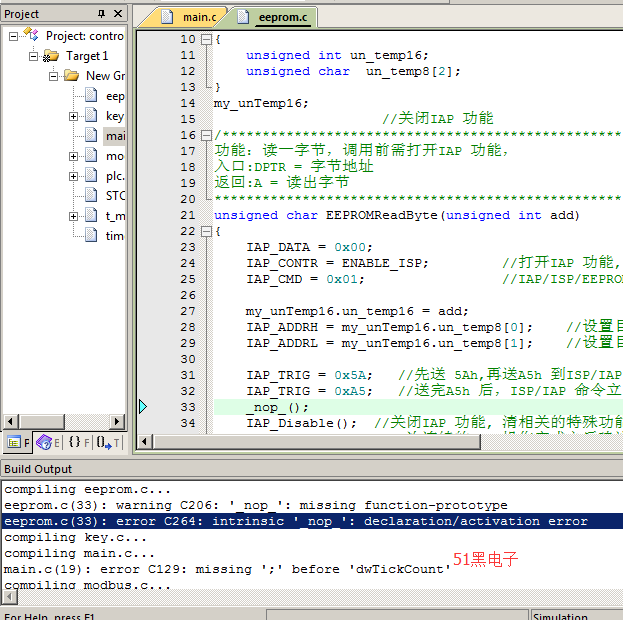Open the Templates tab at panel bottom
Screen dimensions: 623x620
108,442
